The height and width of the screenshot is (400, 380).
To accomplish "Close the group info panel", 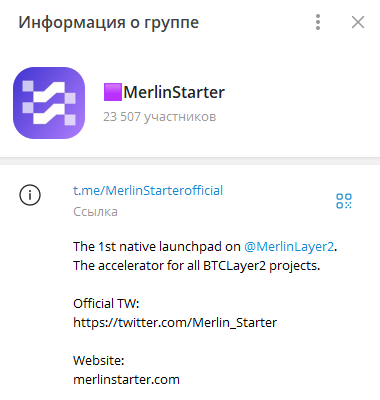I will (358, 22).
